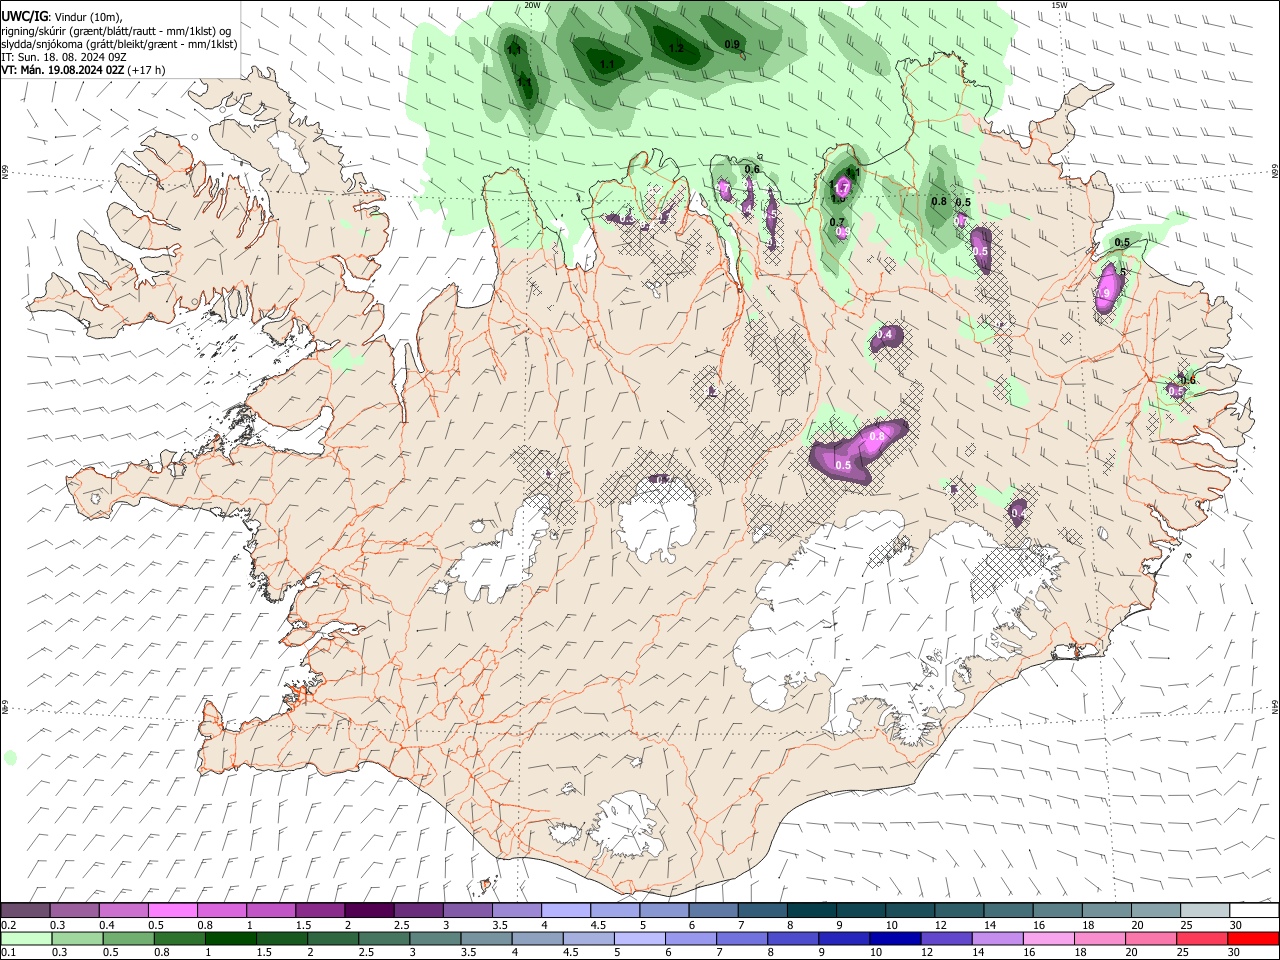Click the '1.2' precipitation value on the map

(x=675, y=48)
